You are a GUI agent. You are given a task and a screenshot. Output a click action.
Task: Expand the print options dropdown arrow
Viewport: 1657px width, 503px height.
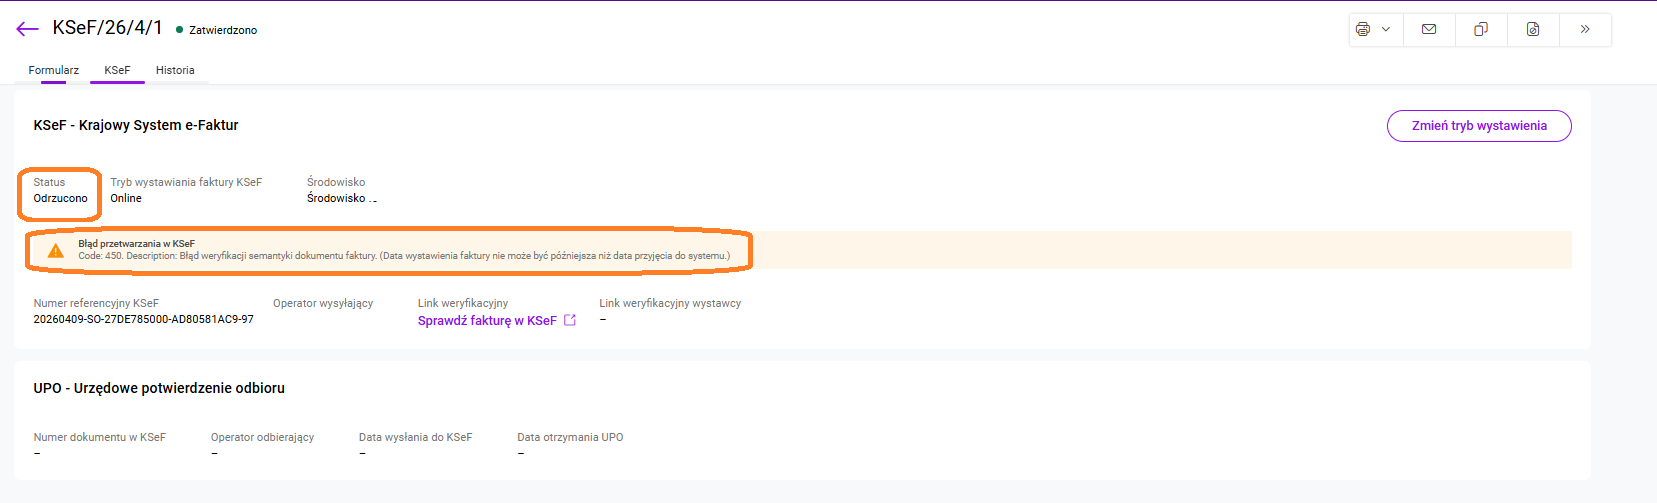(x=1386, y=29)
